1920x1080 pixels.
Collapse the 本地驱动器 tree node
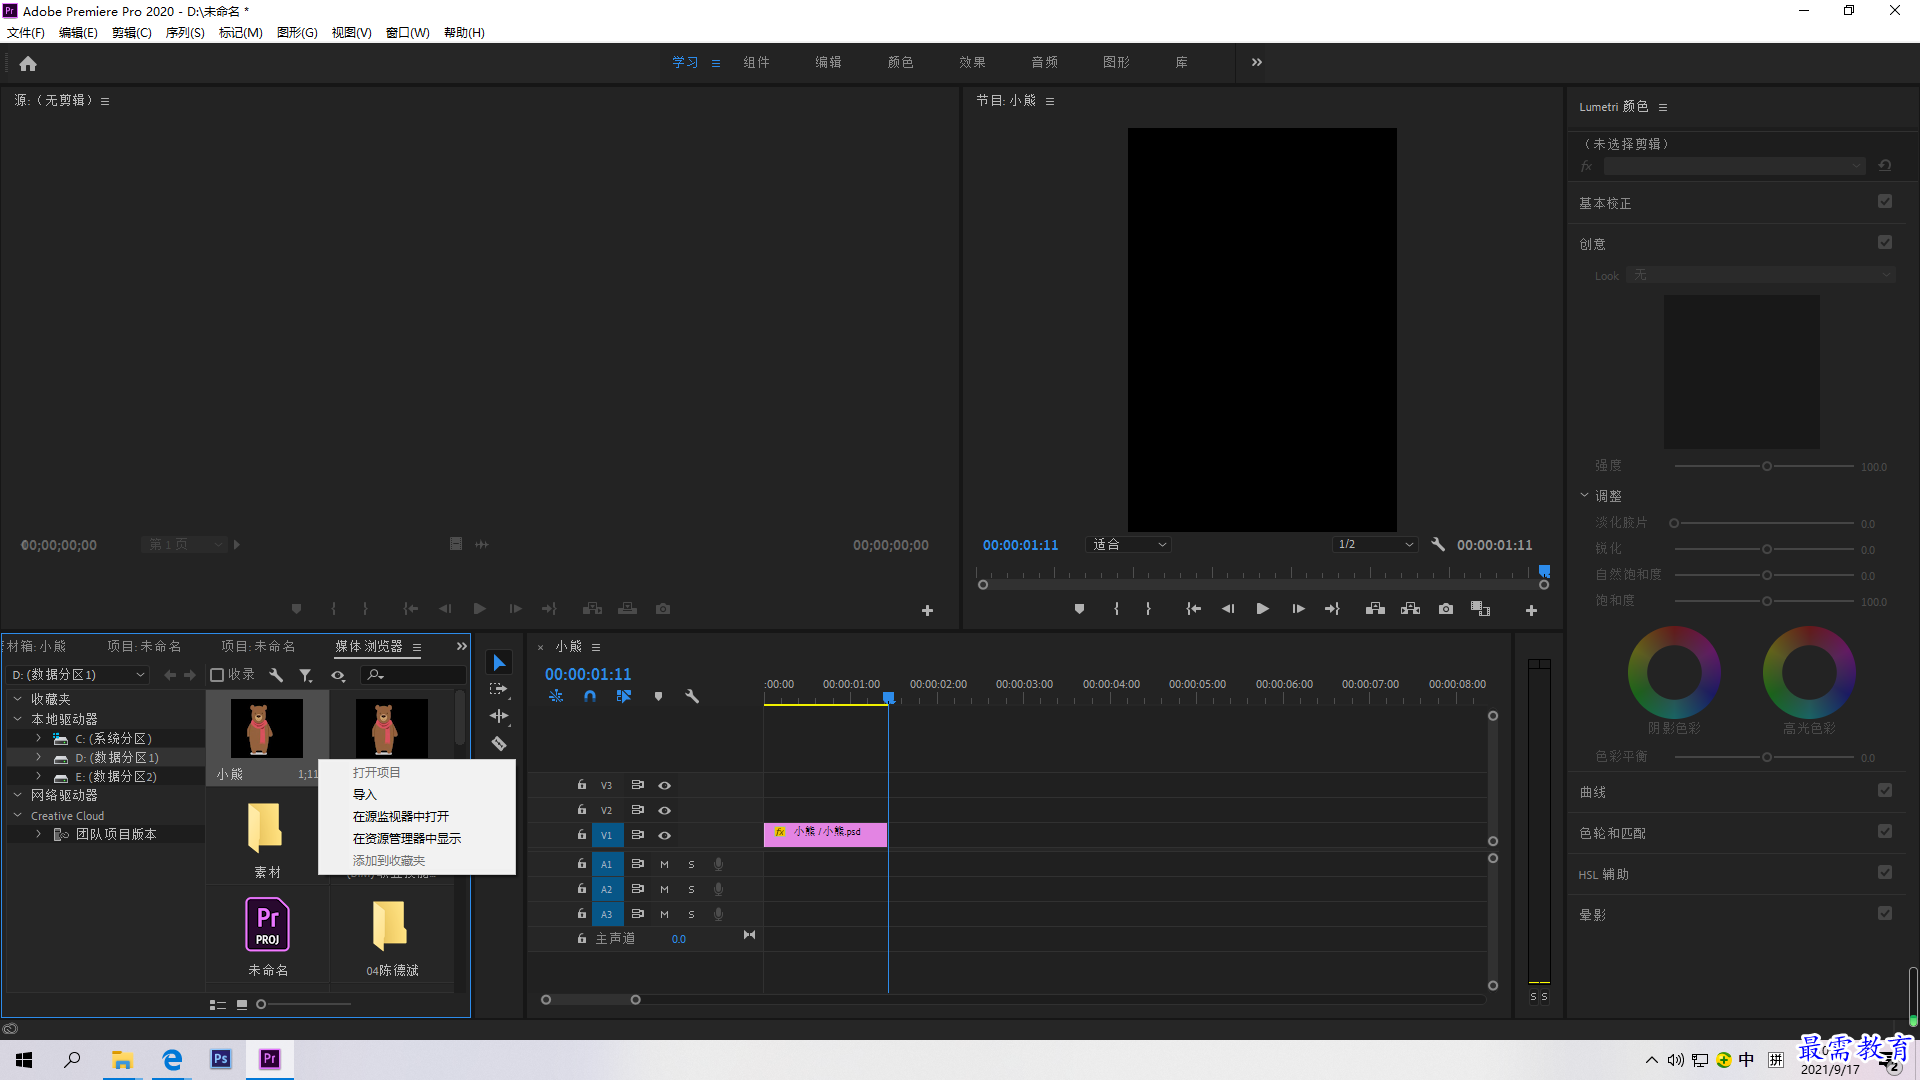(17, 718)
